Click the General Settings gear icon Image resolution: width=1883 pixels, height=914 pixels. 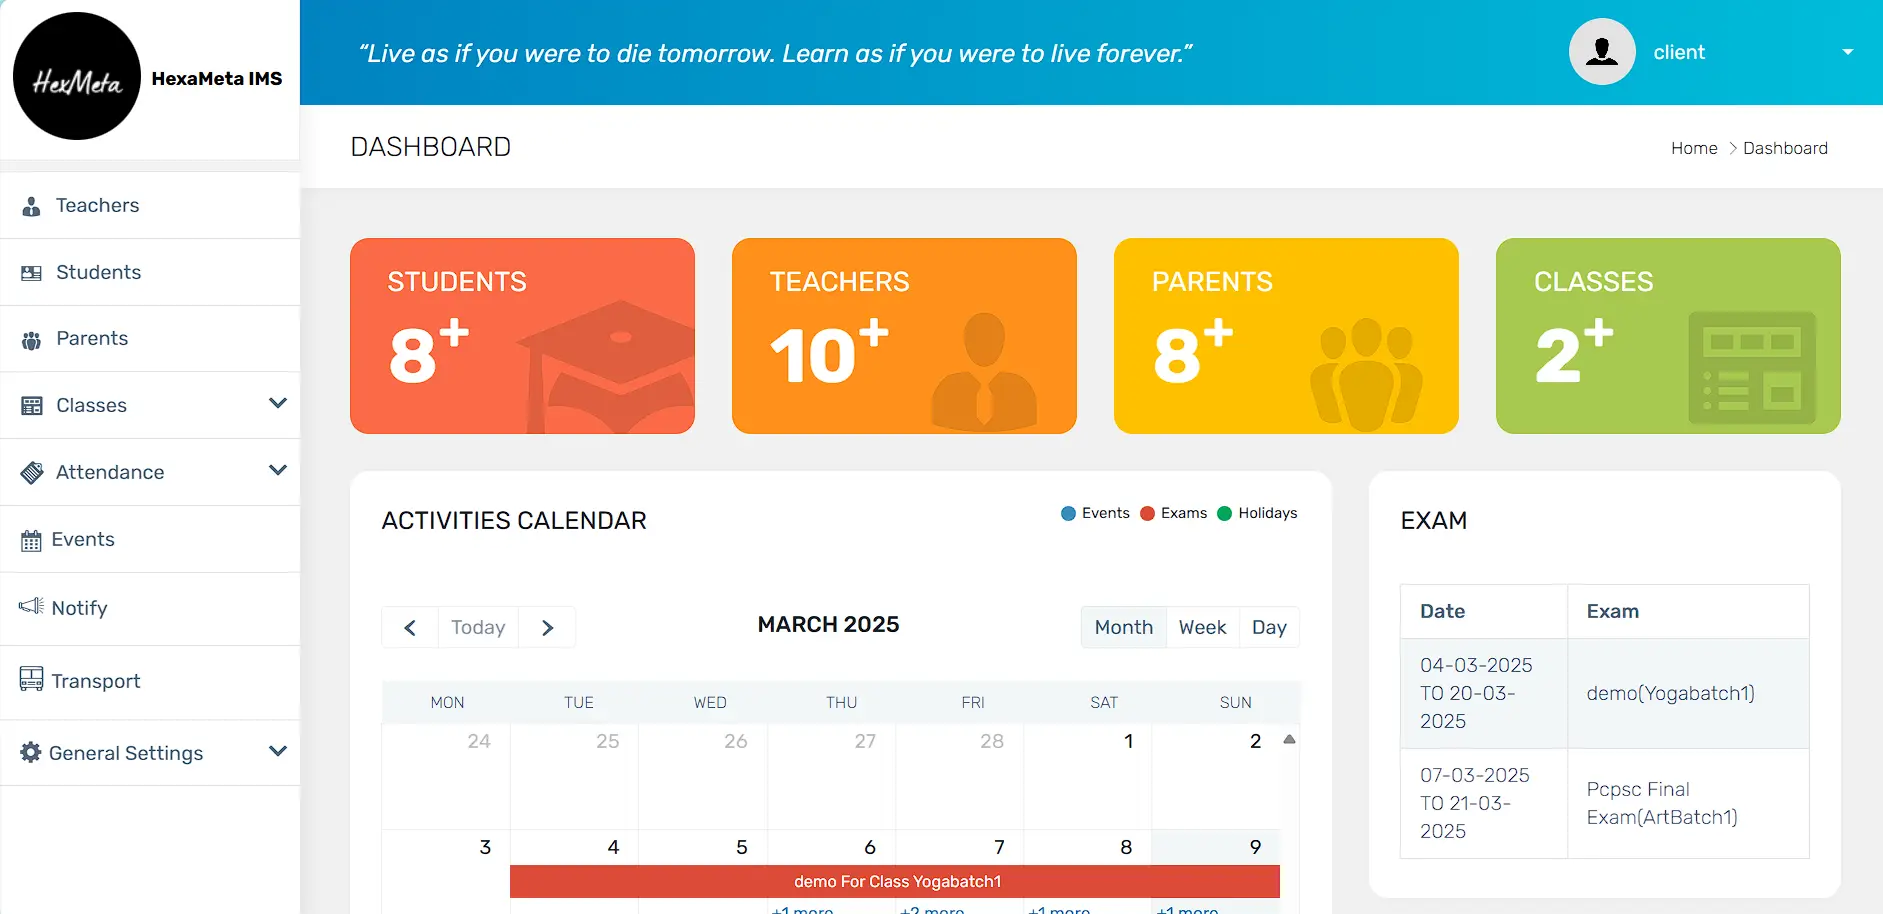pyautogui.click(x=31, y=752)
